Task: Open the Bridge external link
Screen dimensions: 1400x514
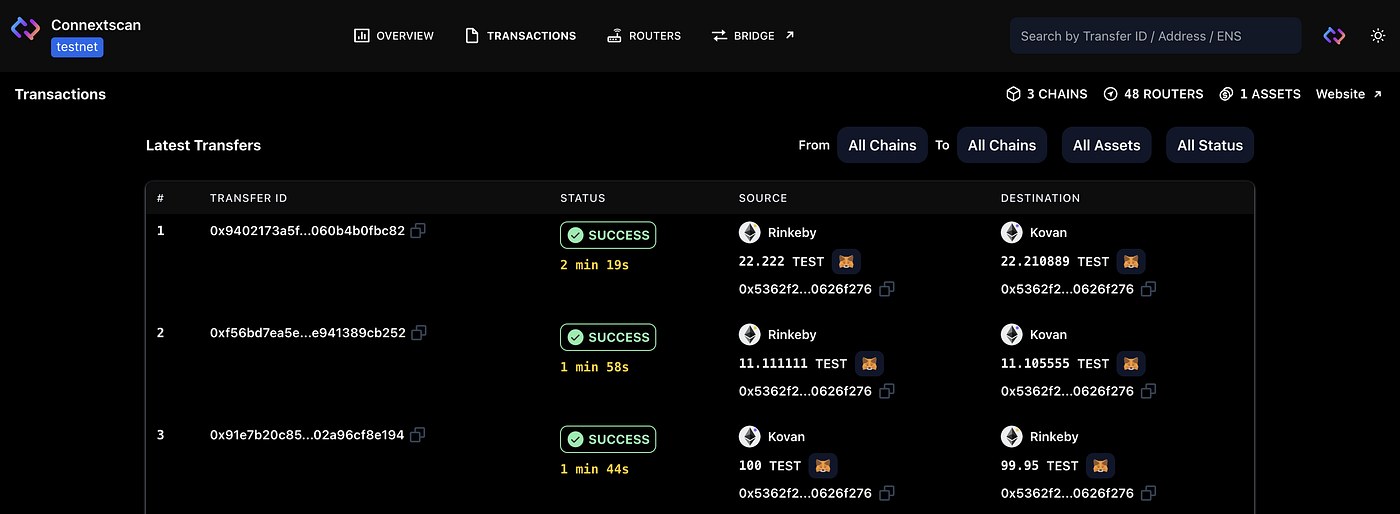Action: tap(753, 36)
